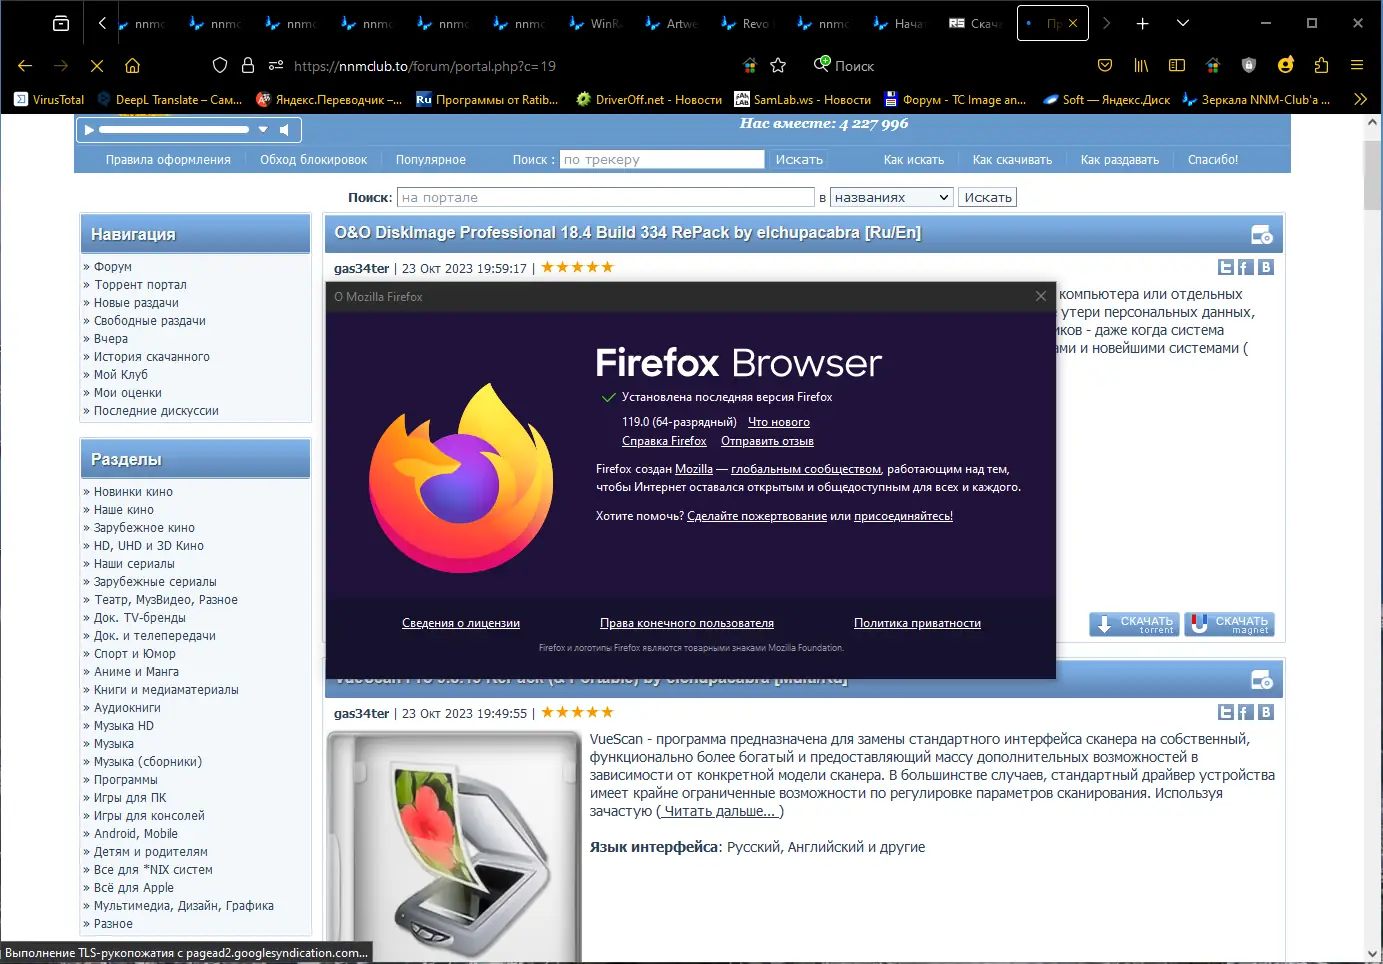
Task: Open the Политика приватности link
Action: pos(917,623)
